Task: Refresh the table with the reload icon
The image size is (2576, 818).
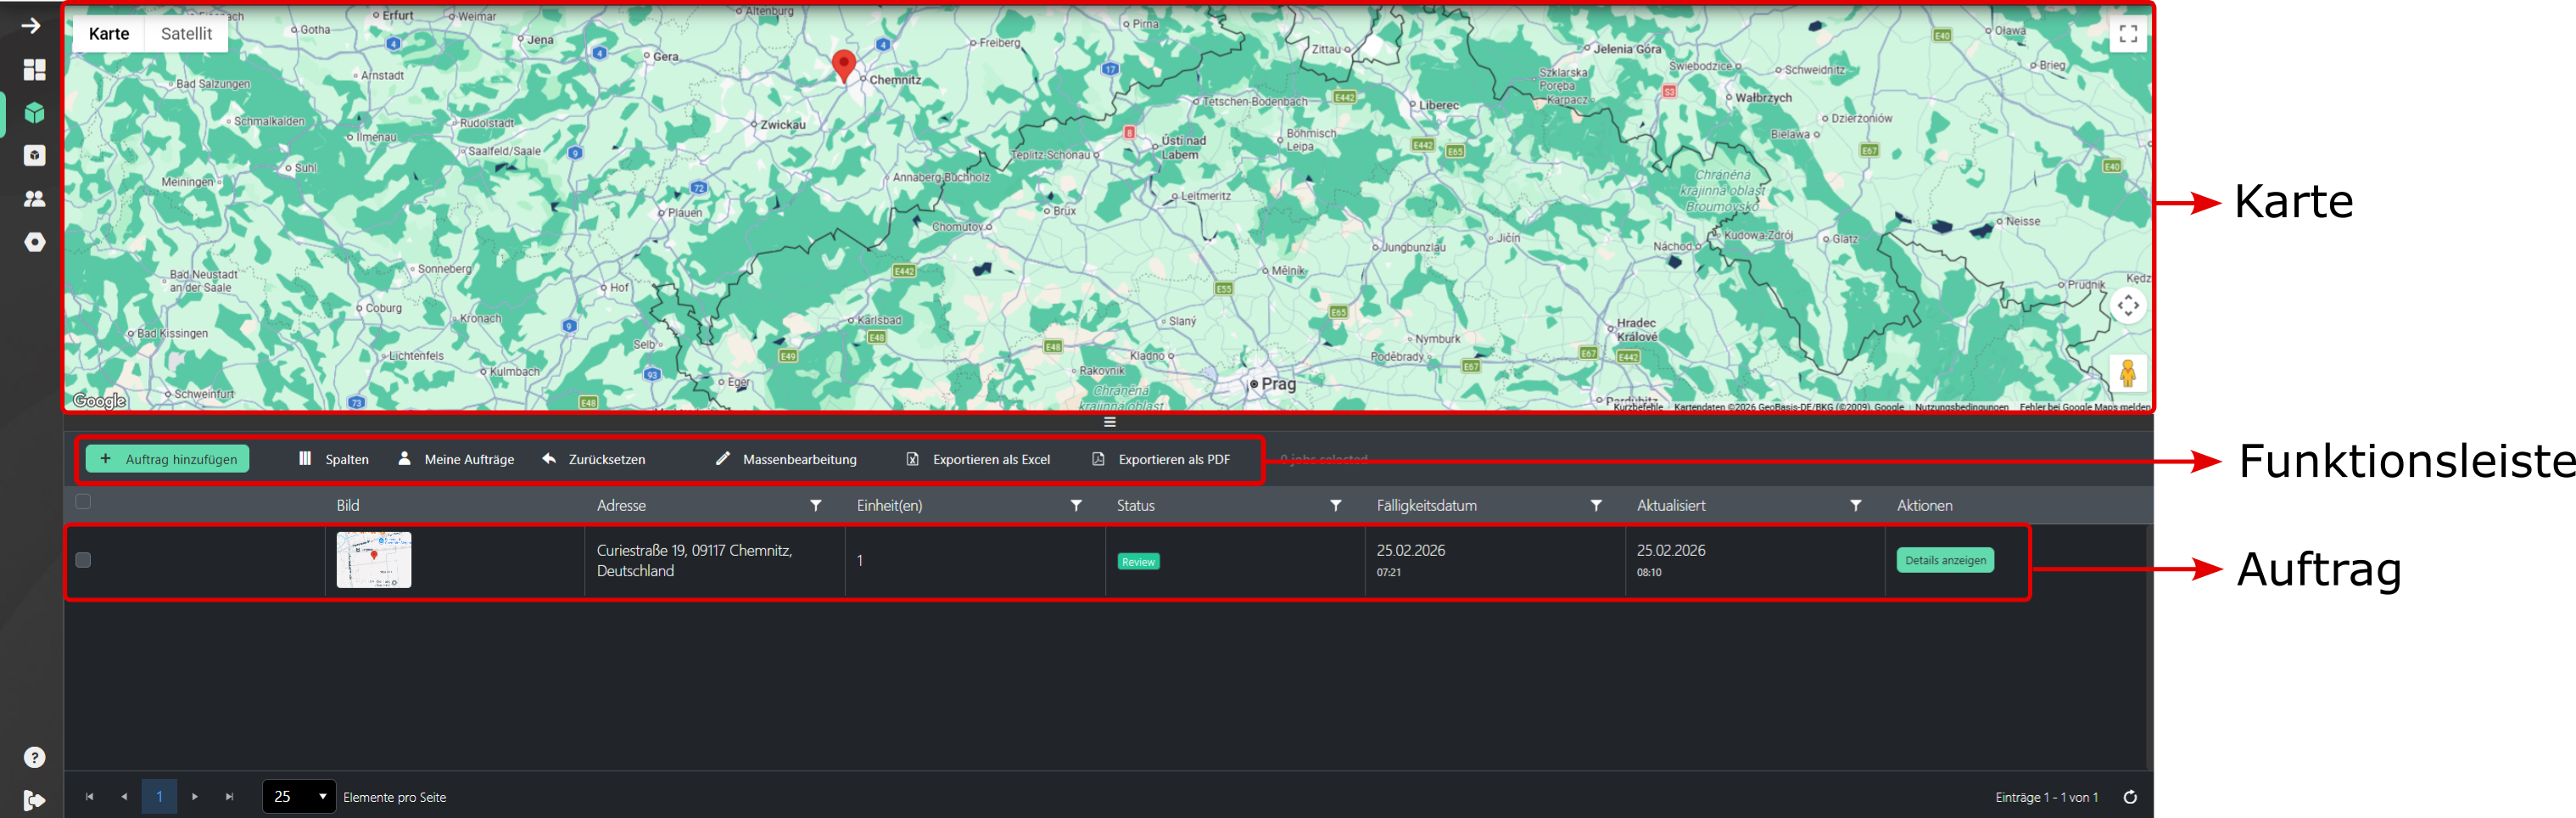Action: (x=2130, y=797)
